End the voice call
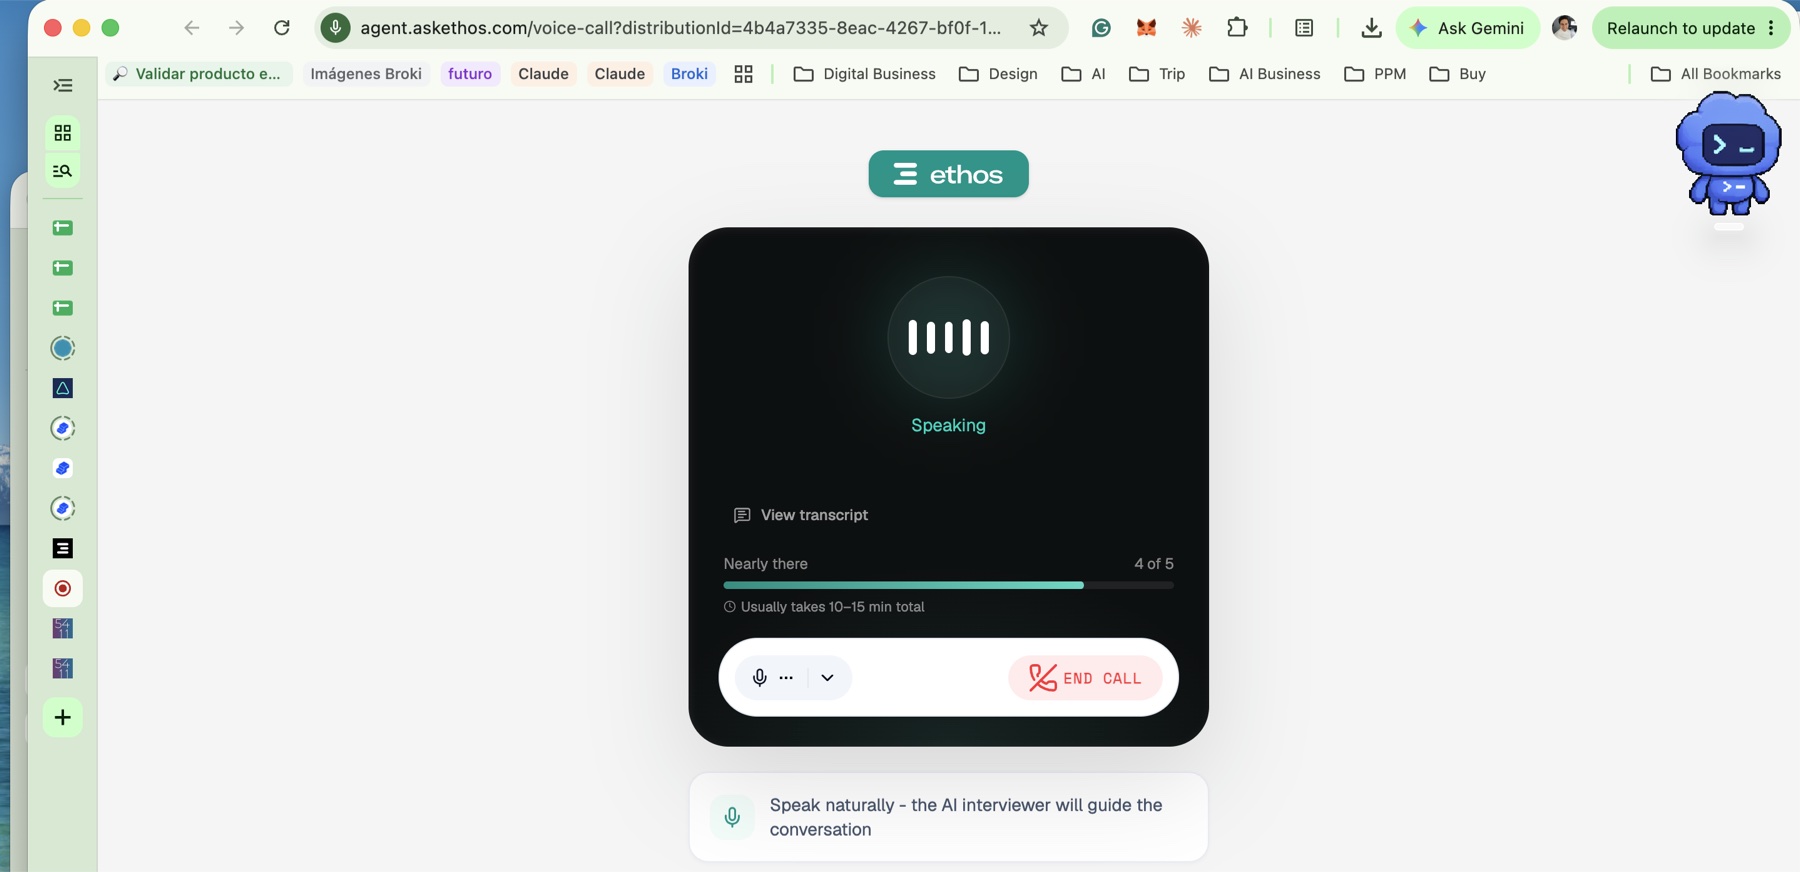 click(x=1085, y=678)
